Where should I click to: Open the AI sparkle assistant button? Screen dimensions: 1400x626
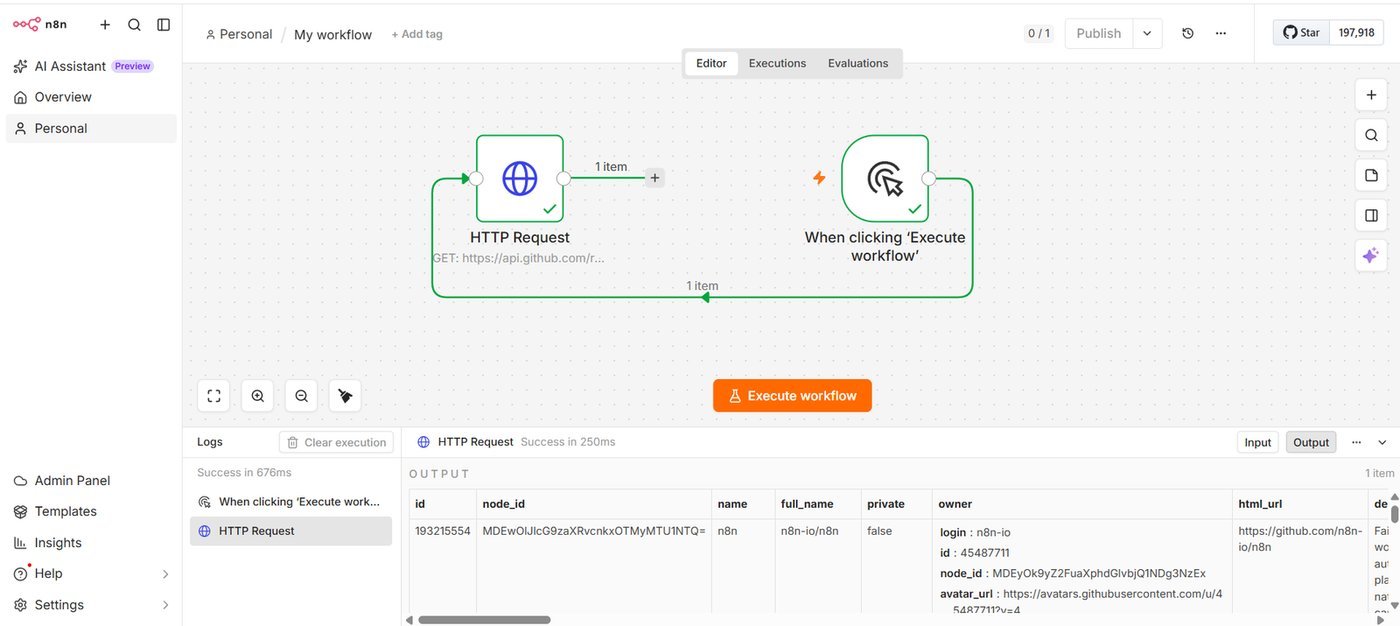pos(1371,255)
